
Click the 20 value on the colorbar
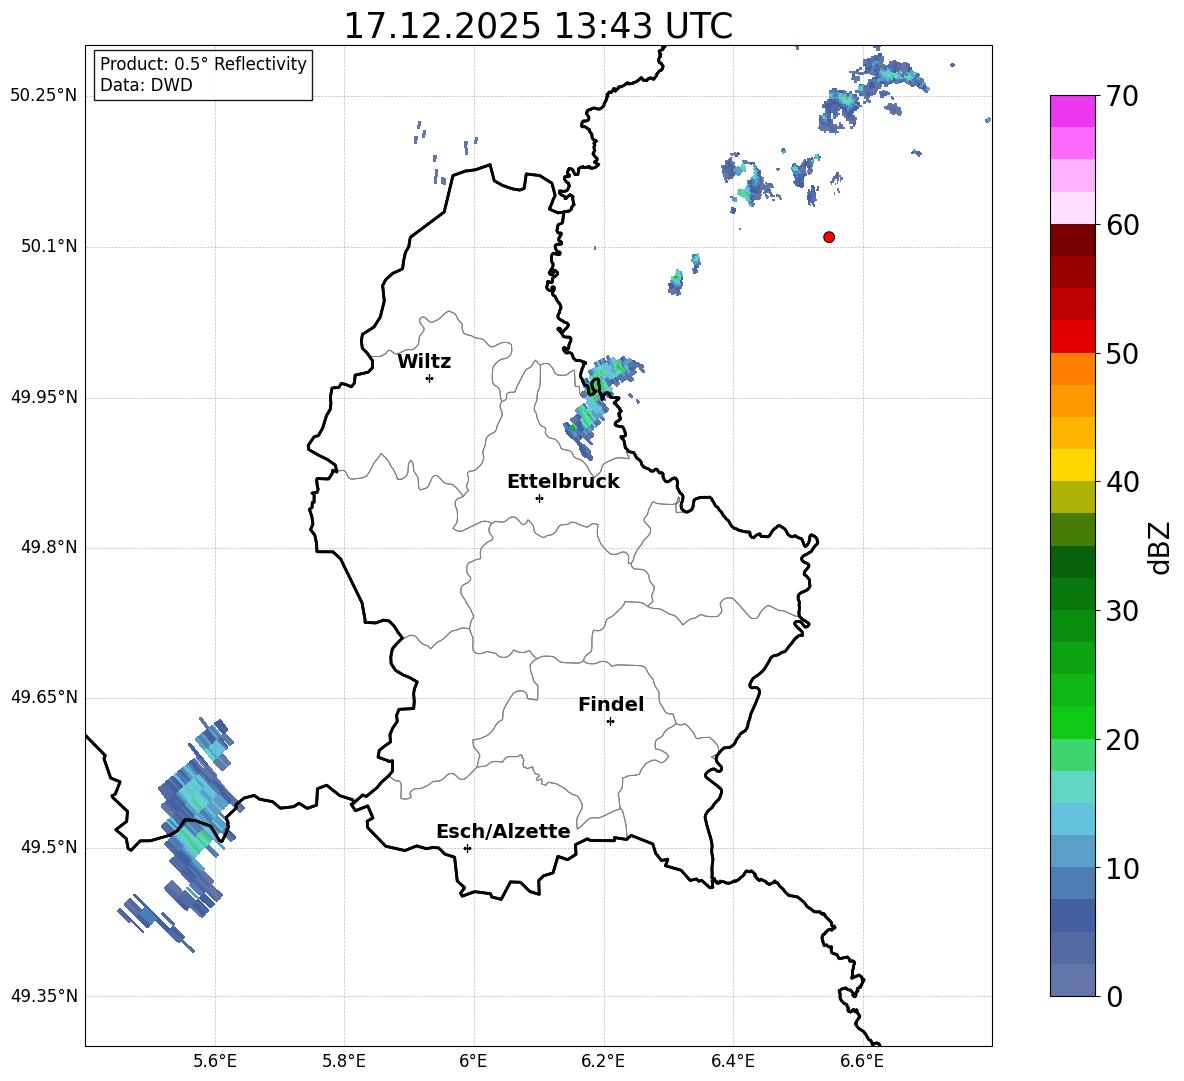coord(1122,739)
